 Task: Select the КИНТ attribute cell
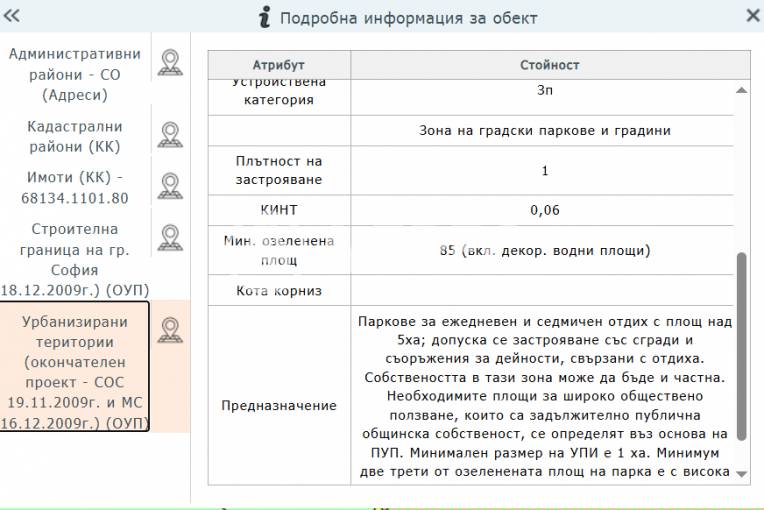[x=279, y=210]
